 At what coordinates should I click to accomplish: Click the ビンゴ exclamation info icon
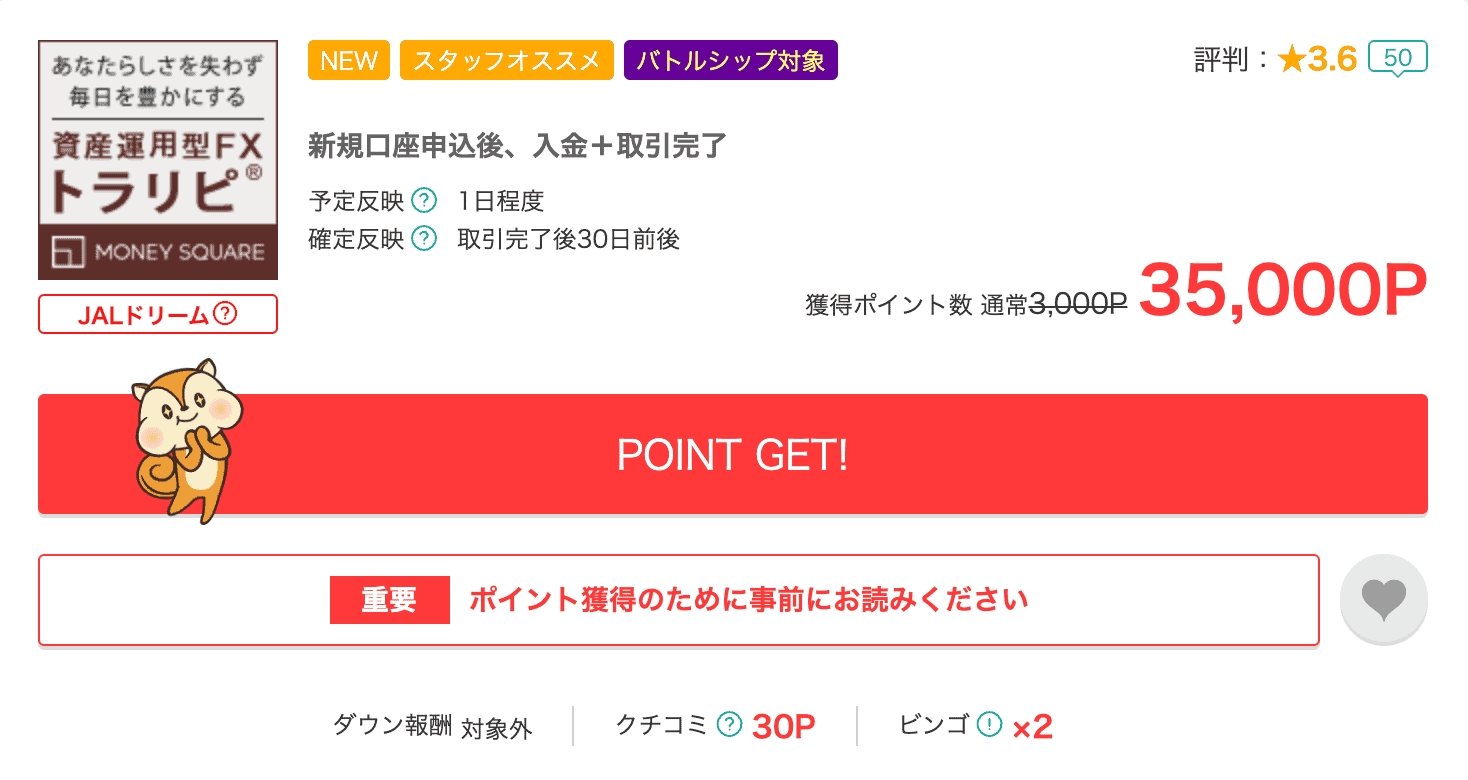click(991, 725)
